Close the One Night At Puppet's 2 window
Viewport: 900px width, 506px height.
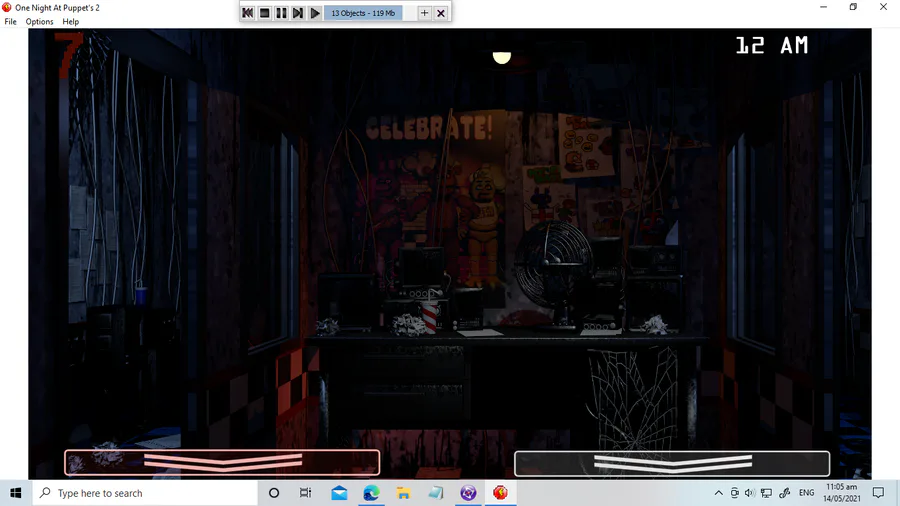click(x=883, y=7)
